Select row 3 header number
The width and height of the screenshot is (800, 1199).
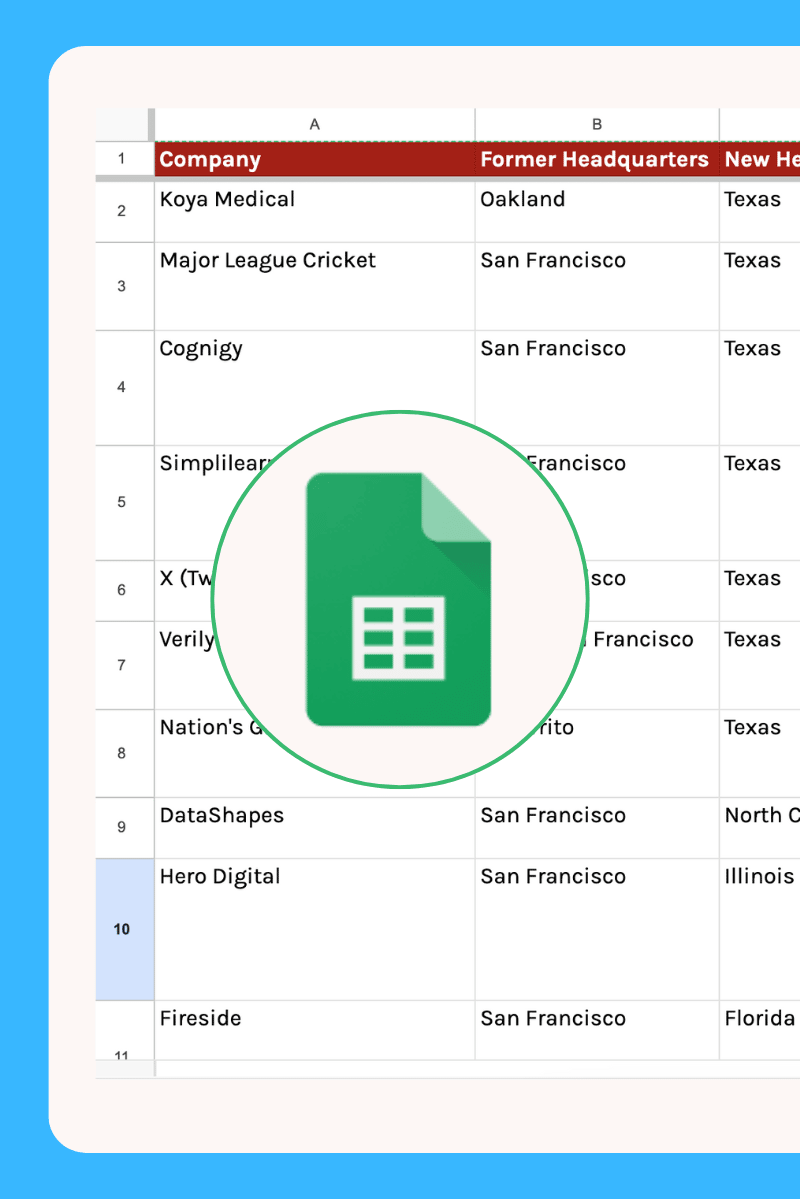click(x=122, y=287)
